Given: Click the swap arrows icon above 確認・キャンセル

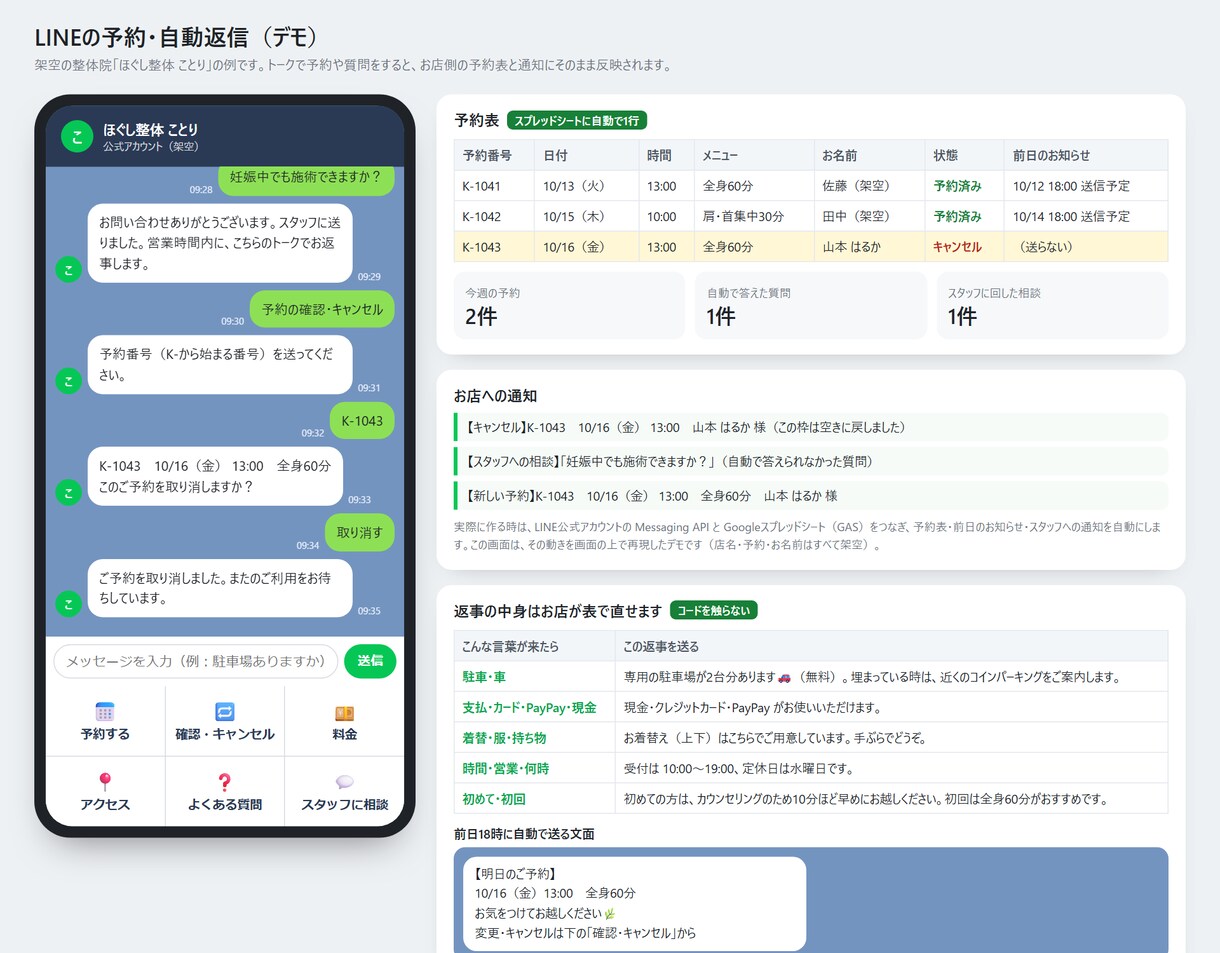Looking at the screenshot, I should pos(225,712).
